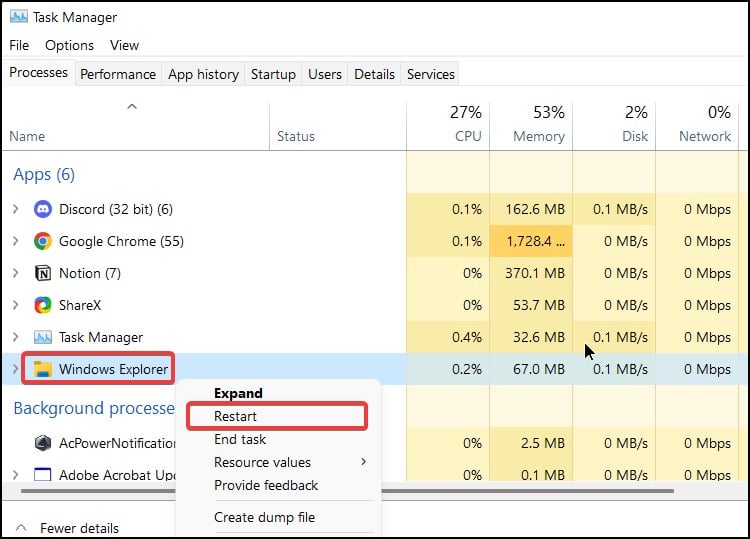Sort processes by the Disk column
The width and height of the screenshot is (750, 539).
[614, 125]
